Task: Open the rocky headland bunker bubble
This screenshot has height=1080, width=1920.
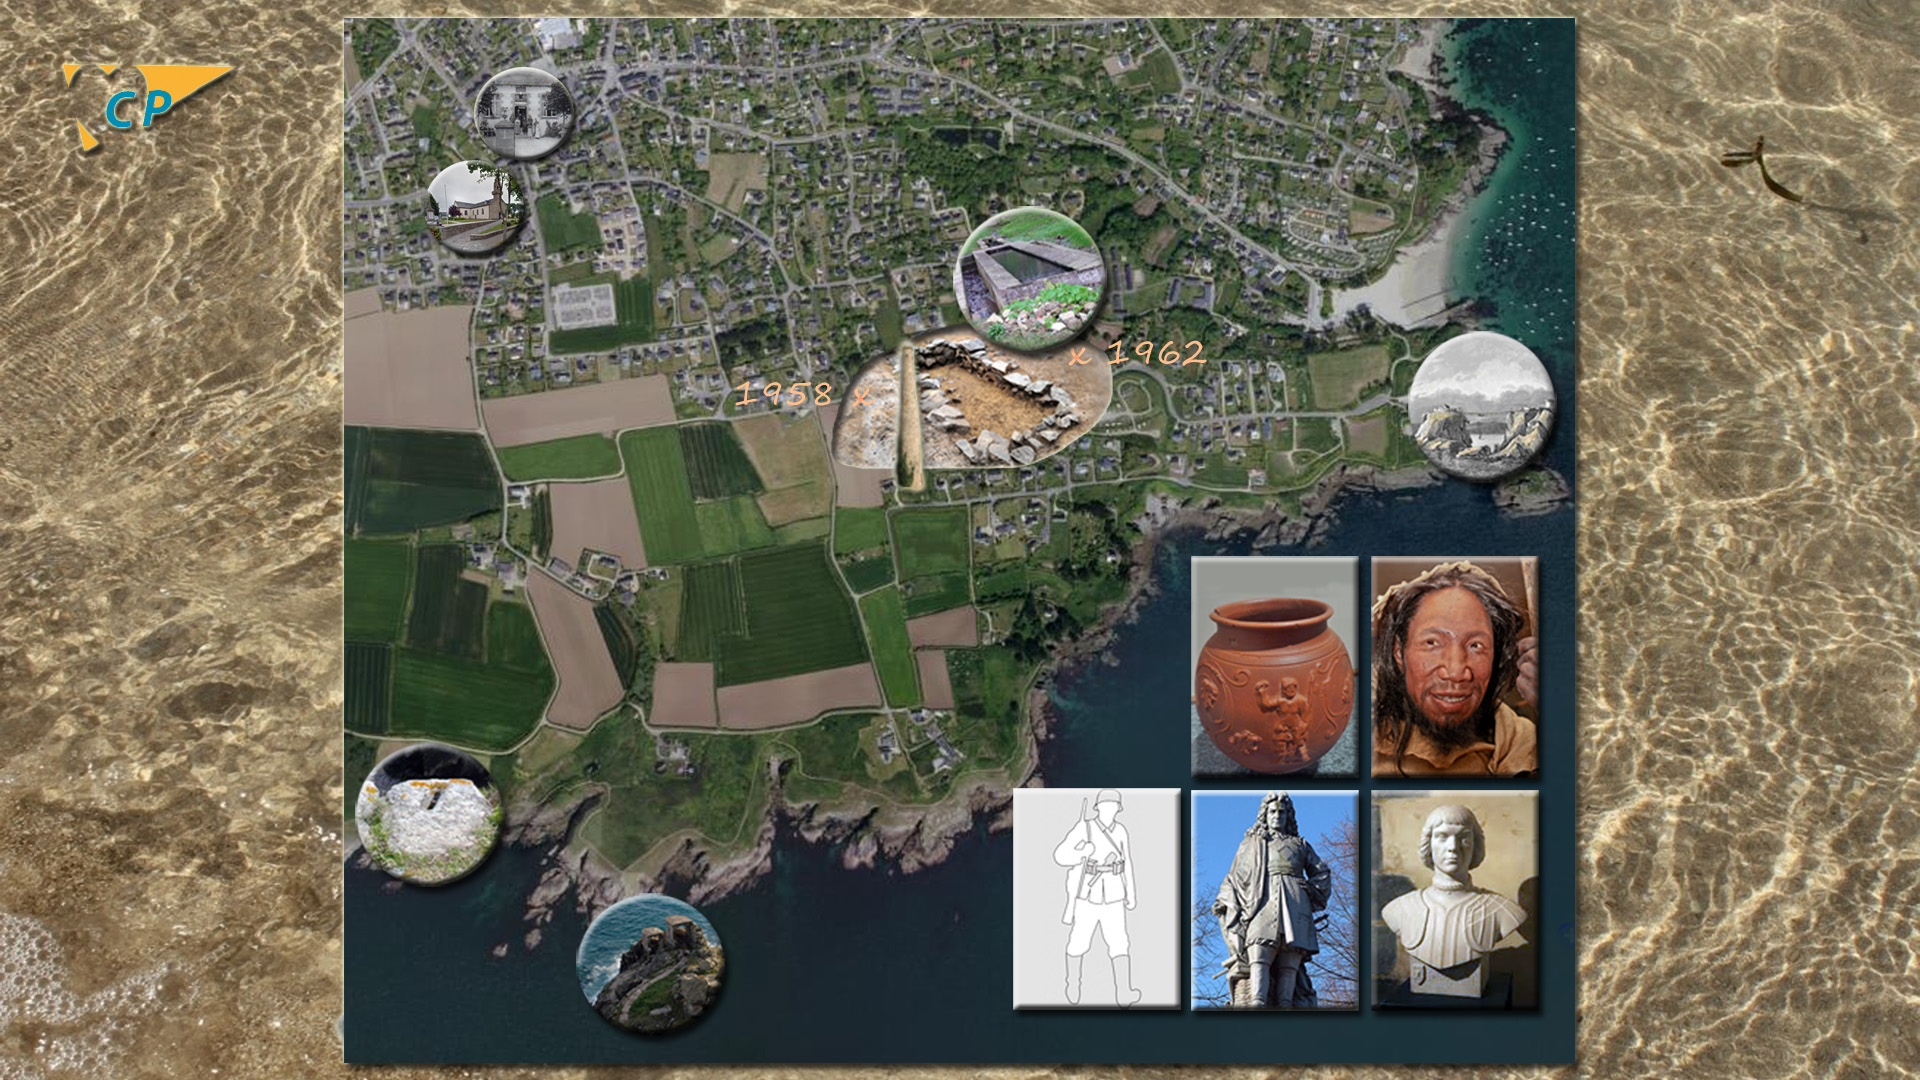Action: point(650,963)
